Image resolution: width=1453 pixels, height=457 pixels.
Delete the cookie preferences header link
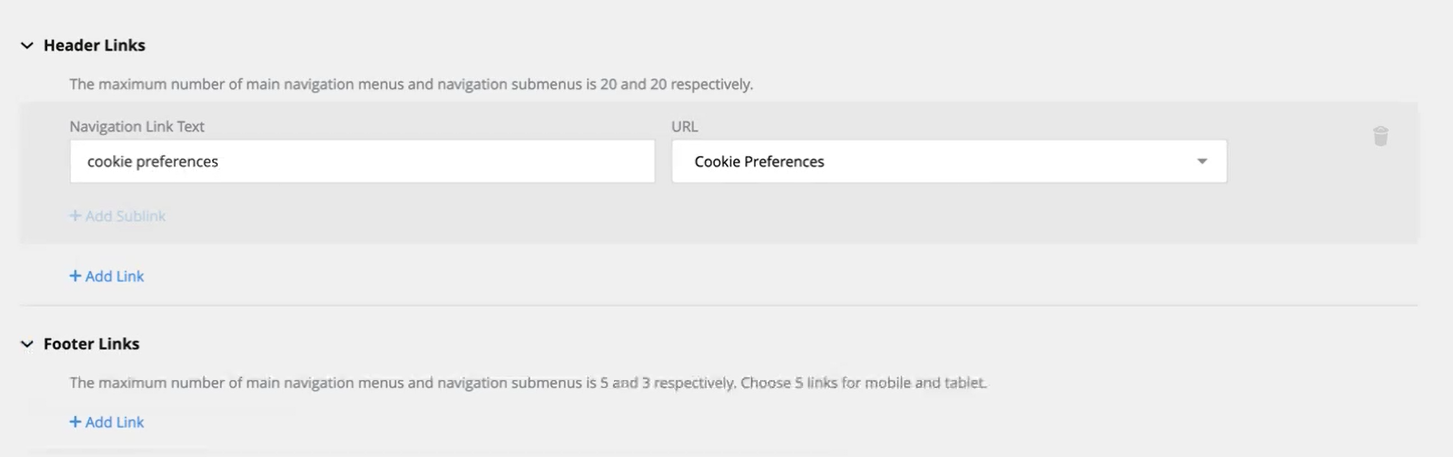click(1380, 136)
